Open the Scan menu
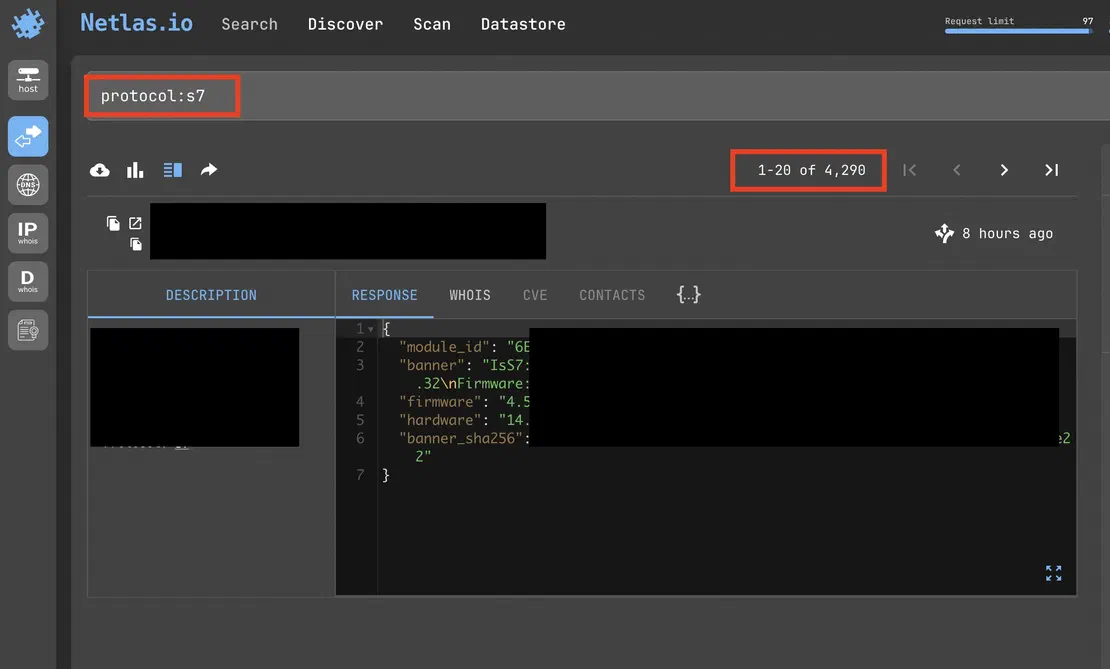1110x669 pixels. (x=432, y=24)
